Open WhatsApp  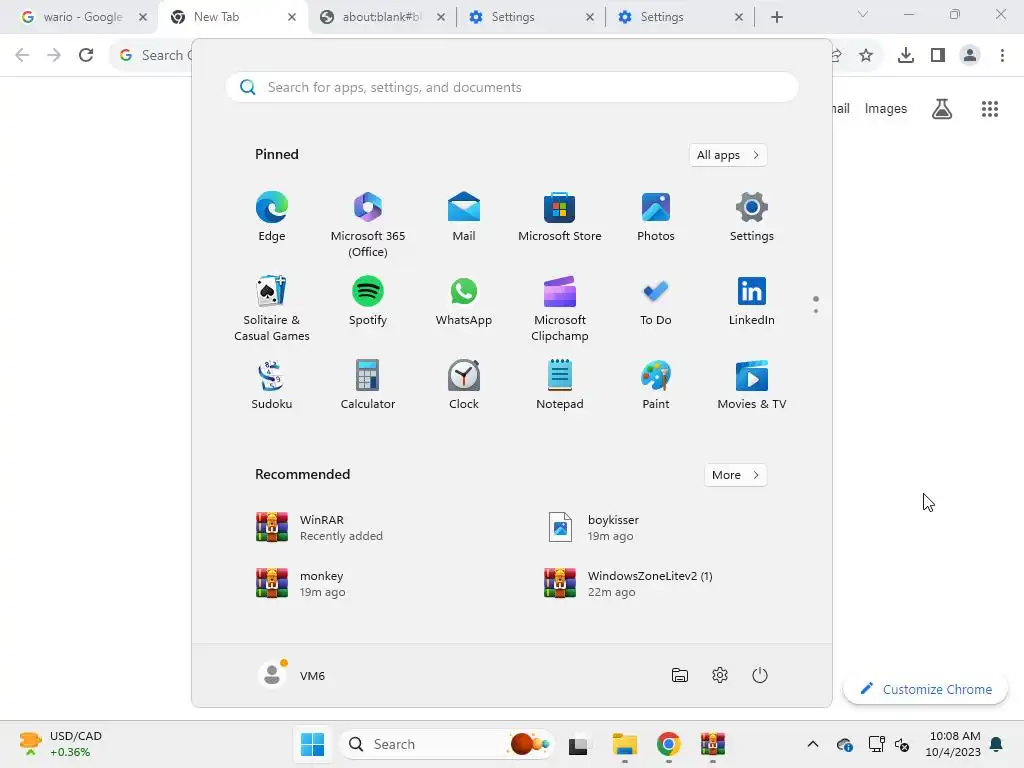tap(464, 300)
